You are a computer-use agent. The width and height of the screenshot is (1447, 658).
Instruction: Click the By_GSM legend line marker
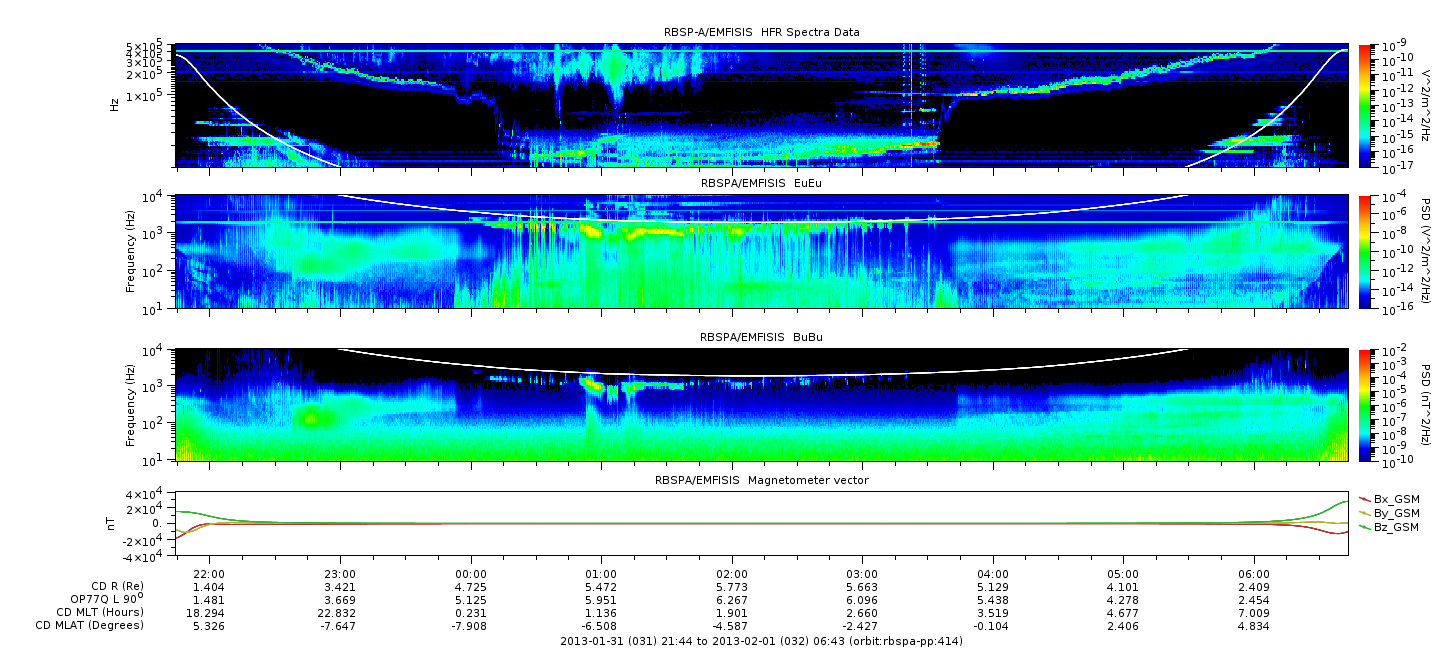click(1364, 513)
